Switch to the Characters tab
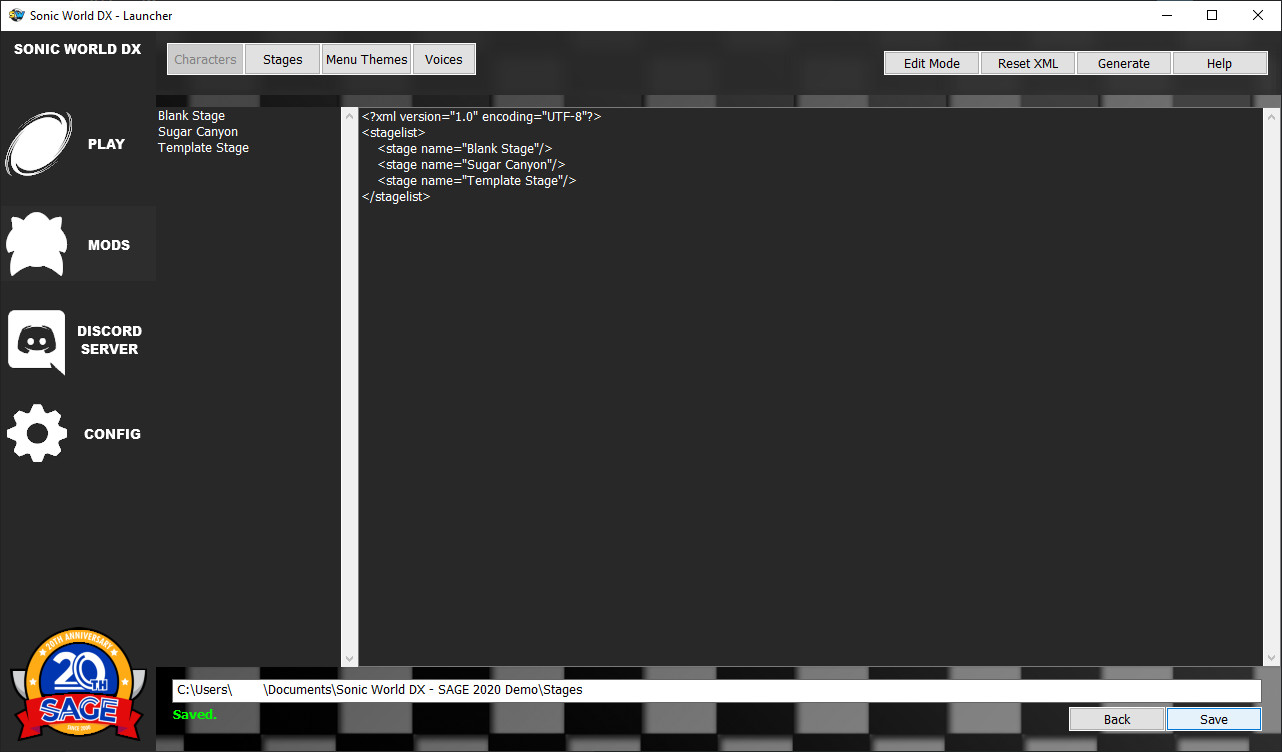Screen dimensions: 1282x752 [x=204, y=59]
